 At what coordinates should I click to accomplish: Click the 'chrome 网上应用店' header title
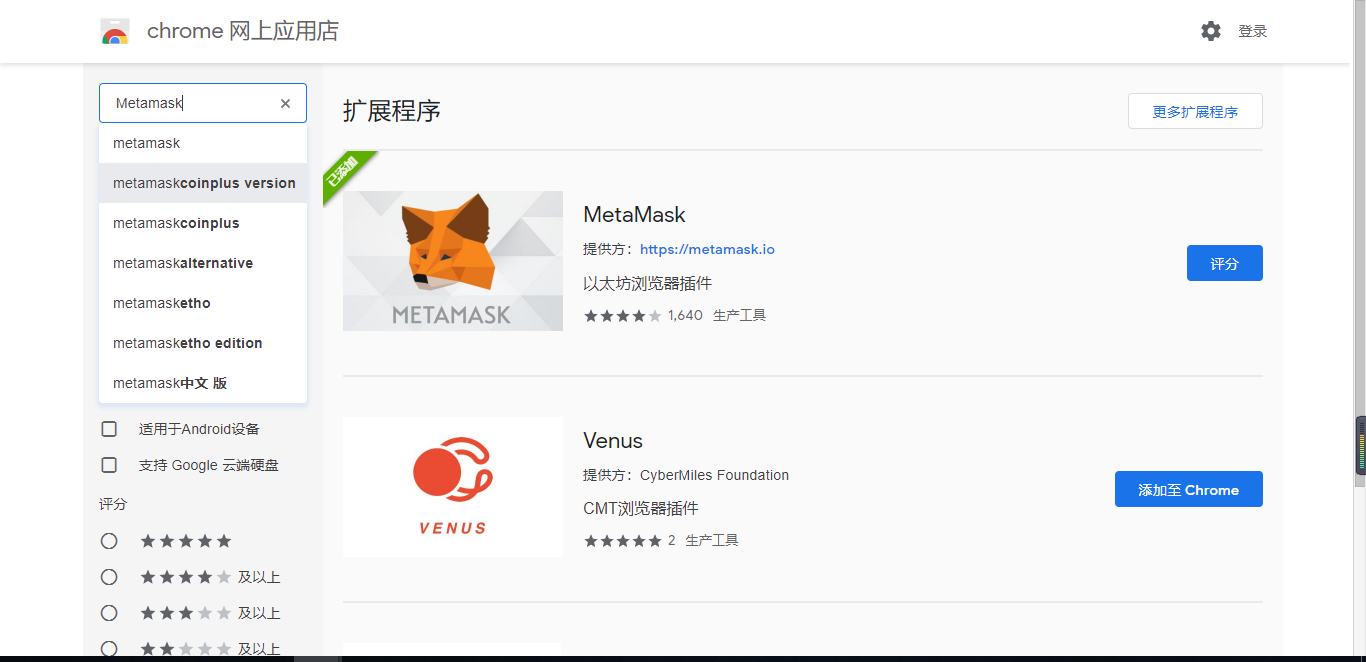click(243, 31)
